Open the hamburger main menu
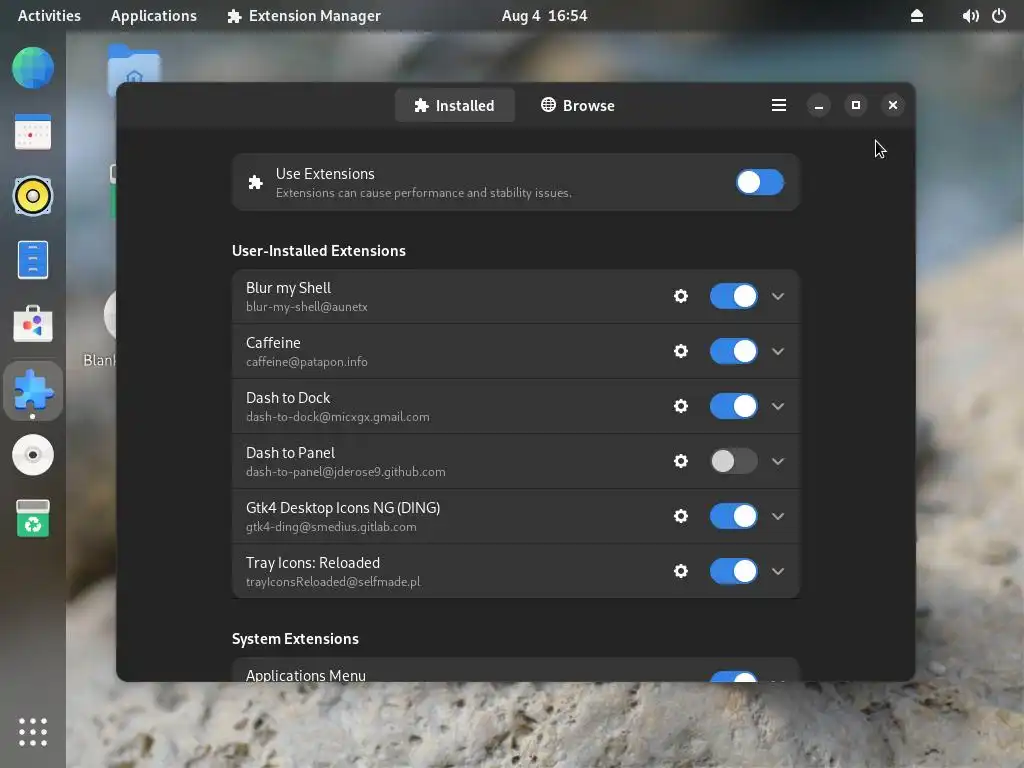This screenshot has width=1024, height=768. [778, 105]
